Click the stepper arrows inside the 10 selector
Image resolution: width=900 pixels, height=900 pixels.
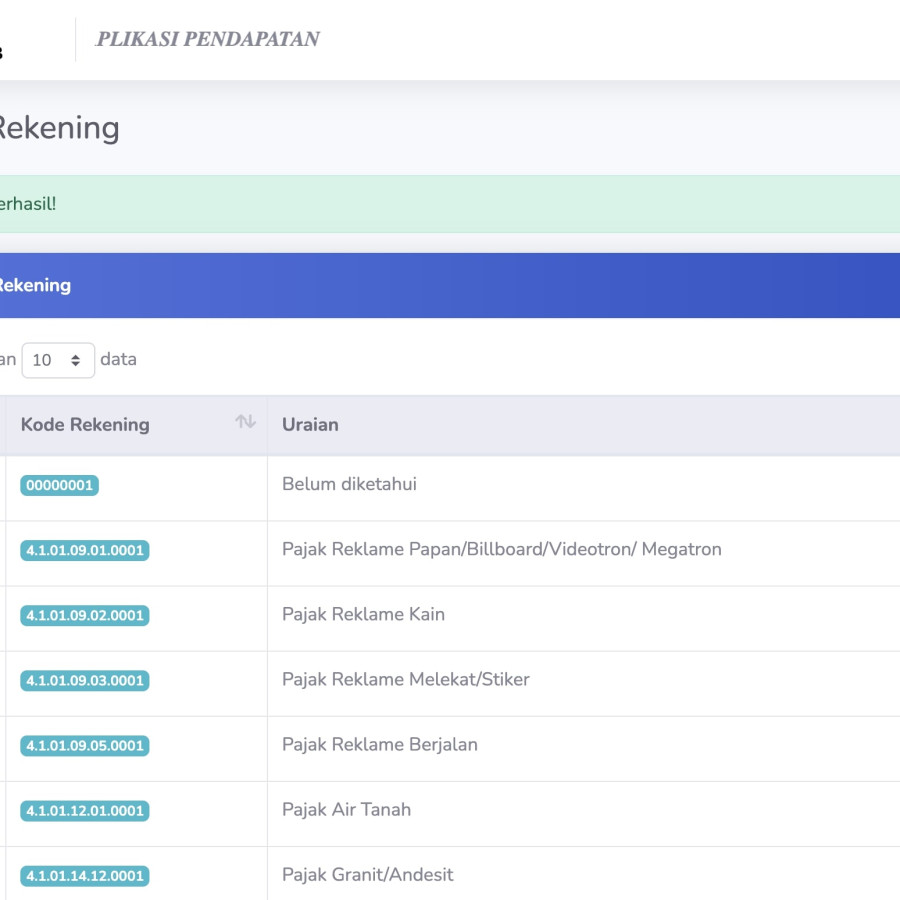coord(77,359)
